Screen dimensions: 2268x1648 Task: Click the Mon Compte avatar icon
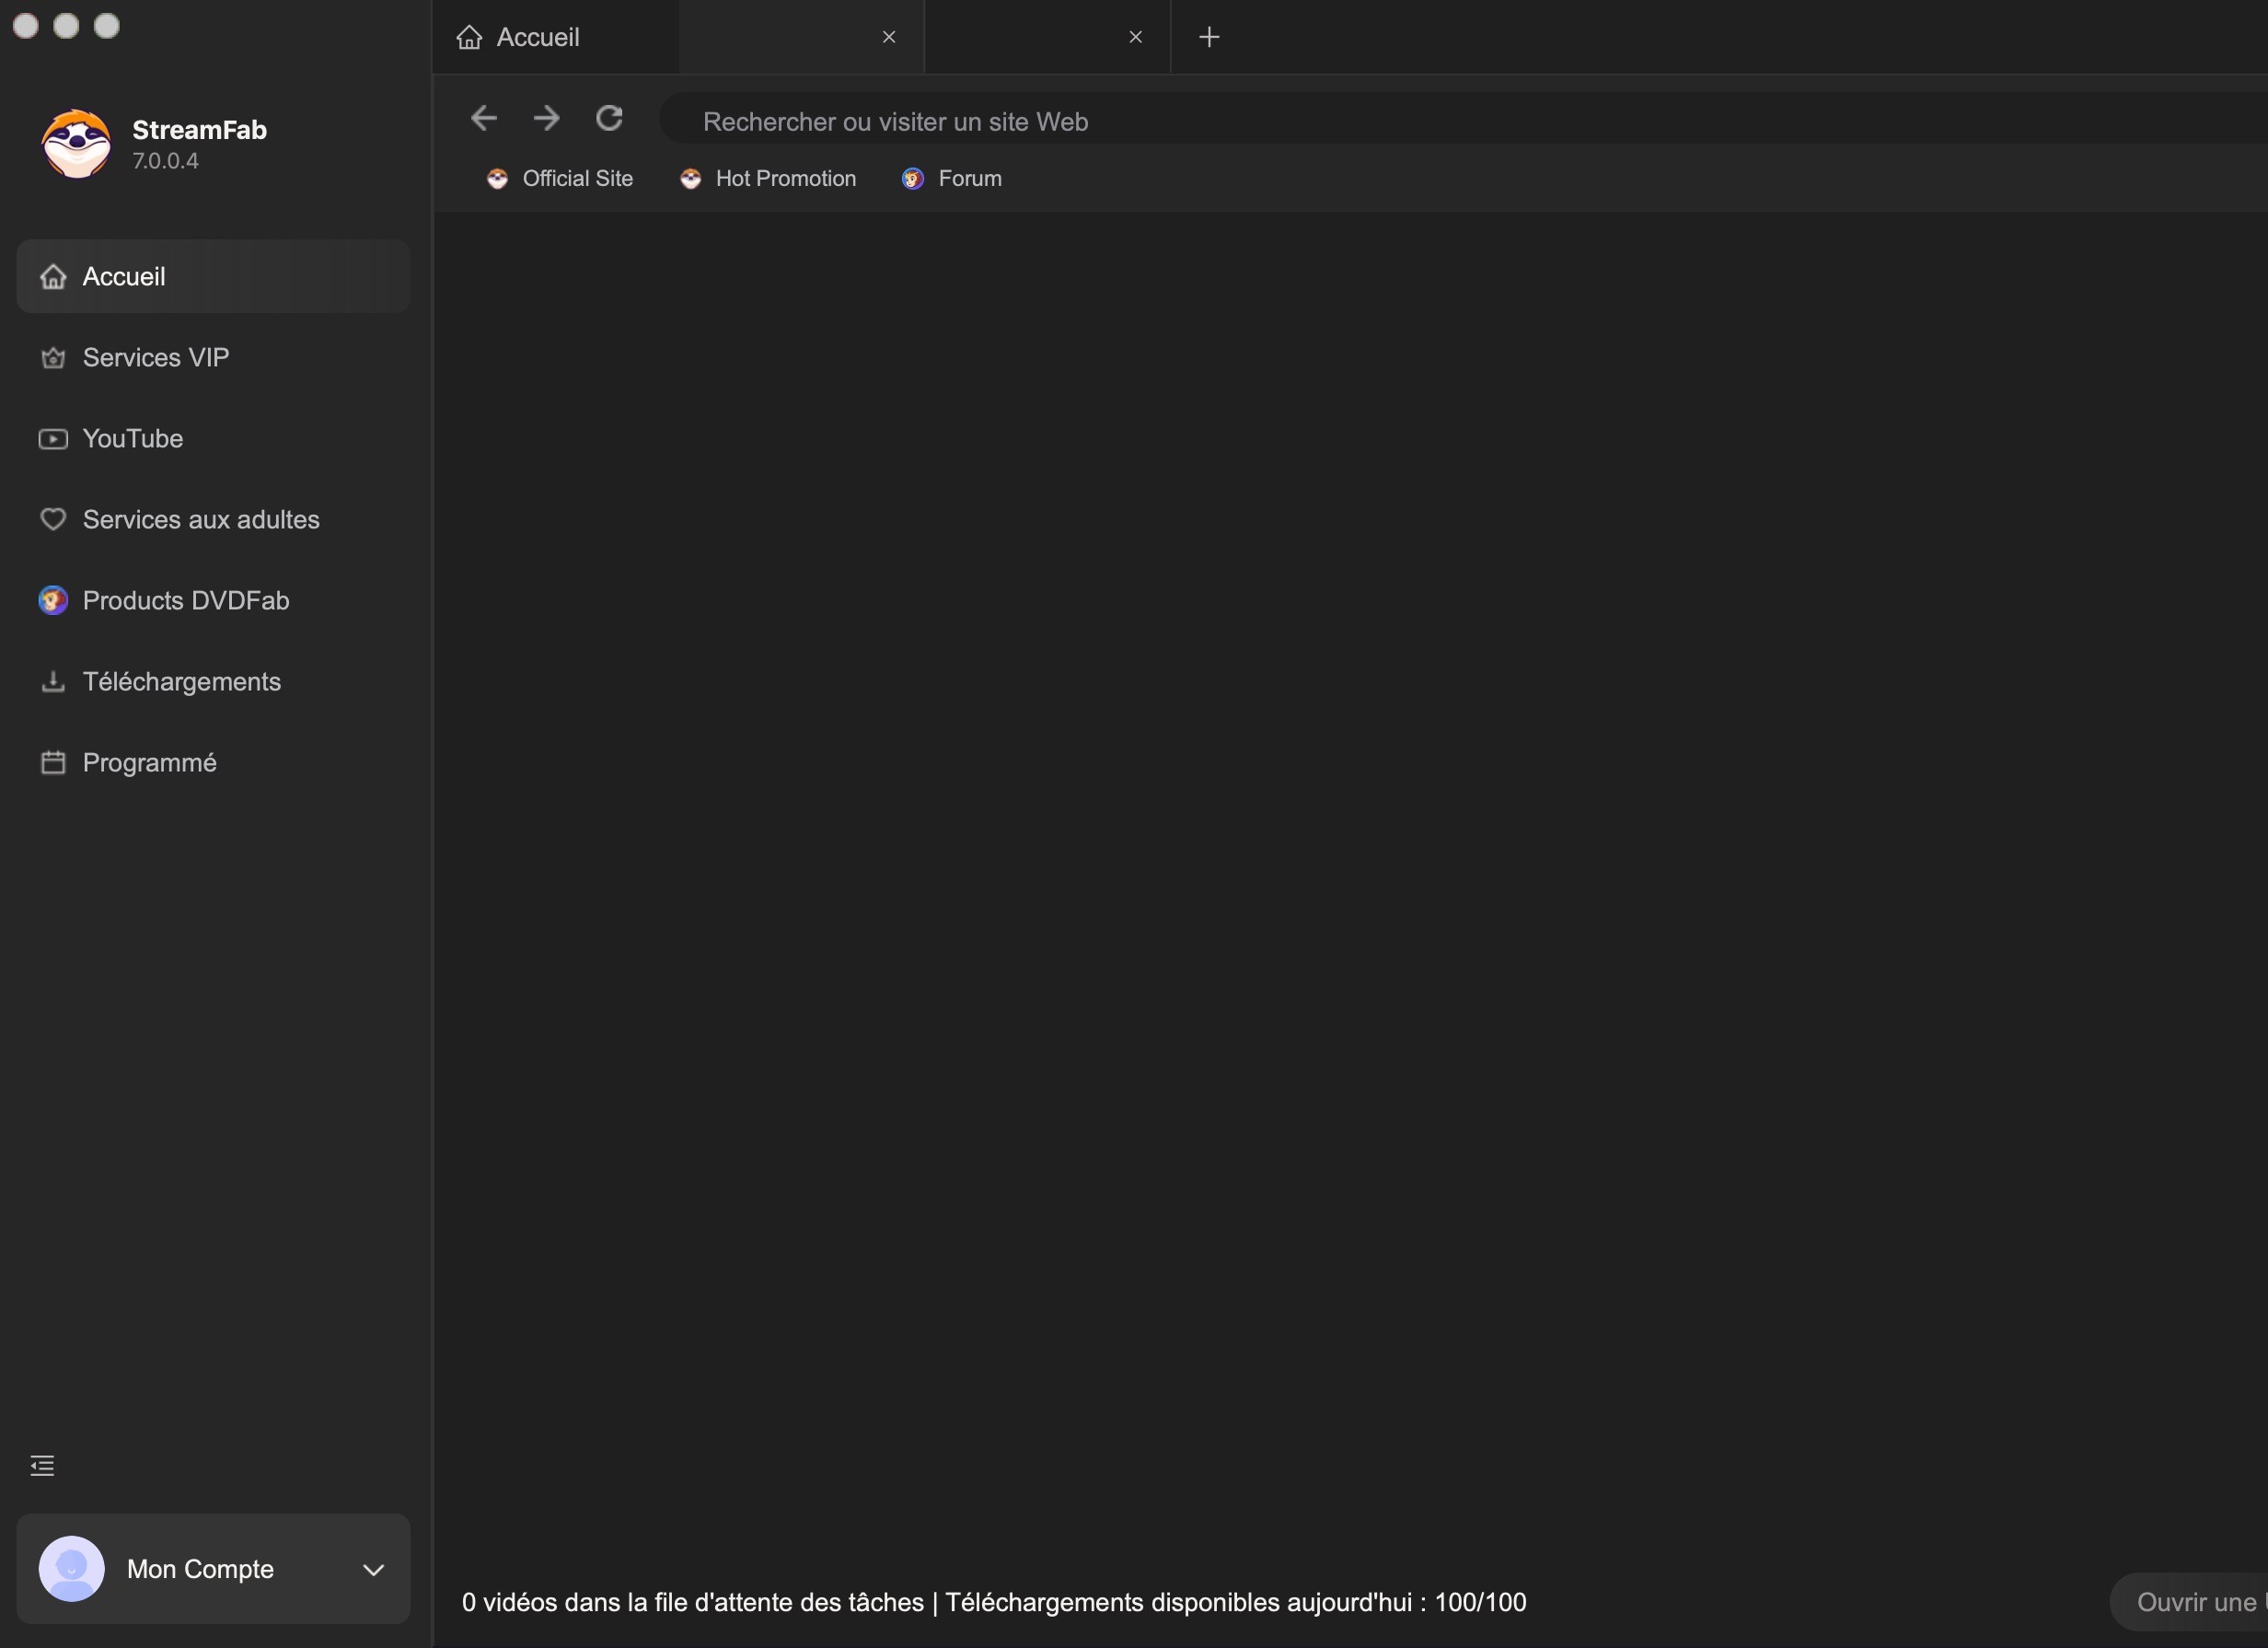click(x=72, y=1569)
